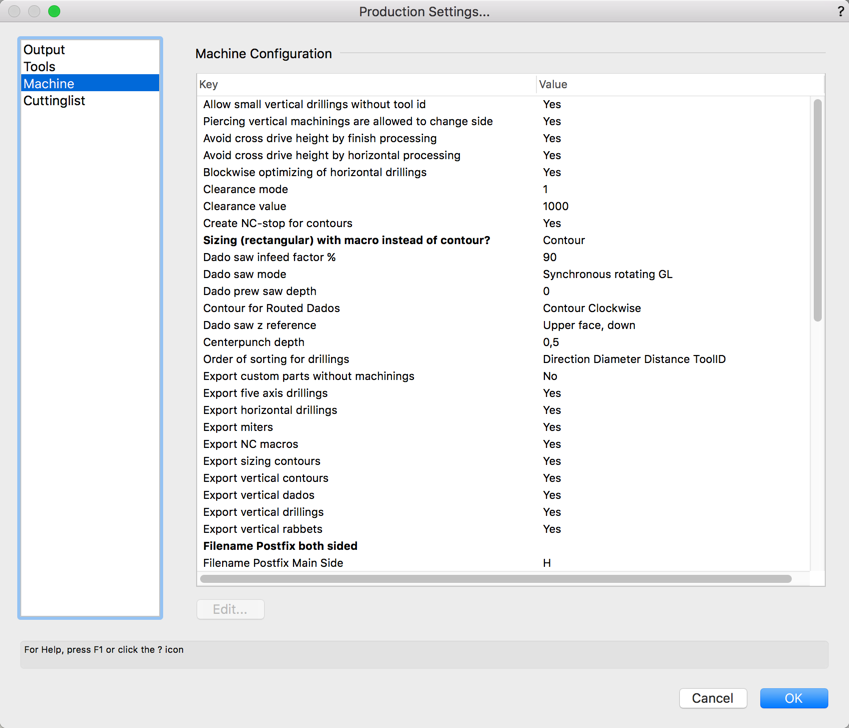Select 'Export horizontal drillings' row
The height and width of the screenshot is (728, 849).
coord(504,410)
